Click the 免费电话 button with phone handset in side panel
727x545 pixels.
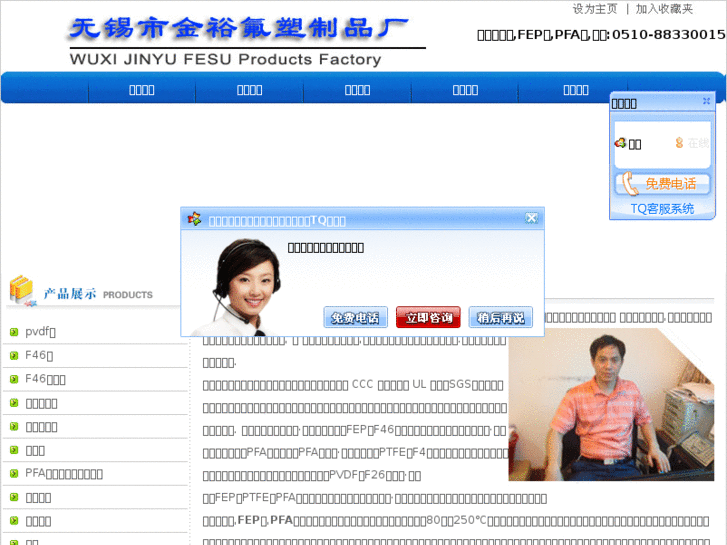click(x=663, y=184)
